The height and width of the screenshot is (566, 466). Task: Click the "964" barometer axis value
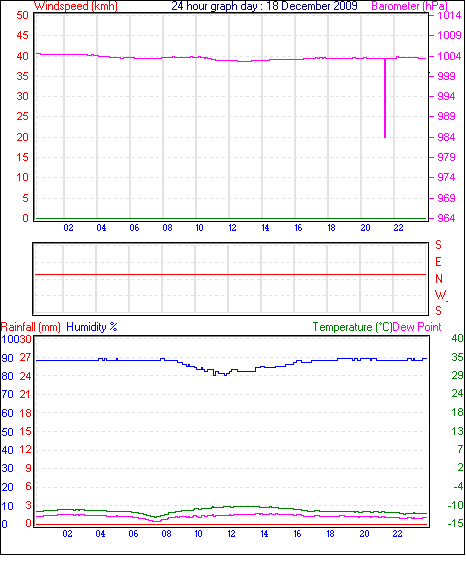coord(447,218)
